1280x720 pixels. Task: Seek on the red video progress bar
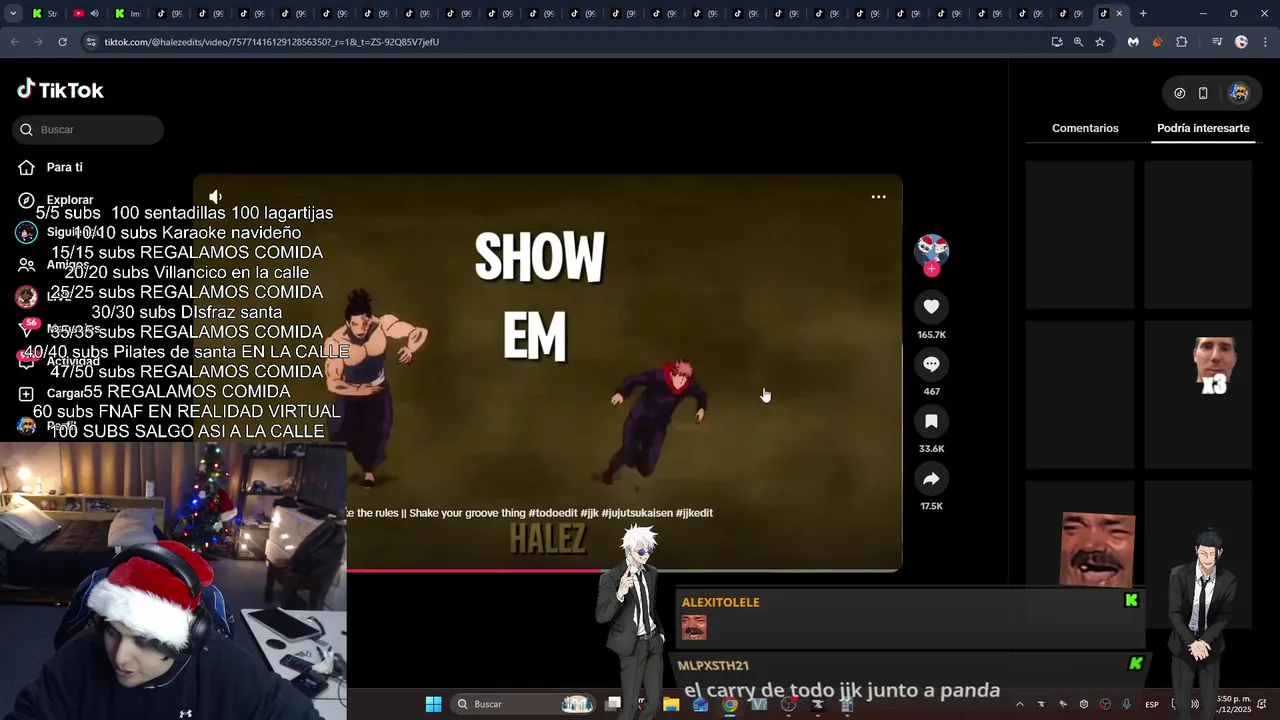coord(475,570)
